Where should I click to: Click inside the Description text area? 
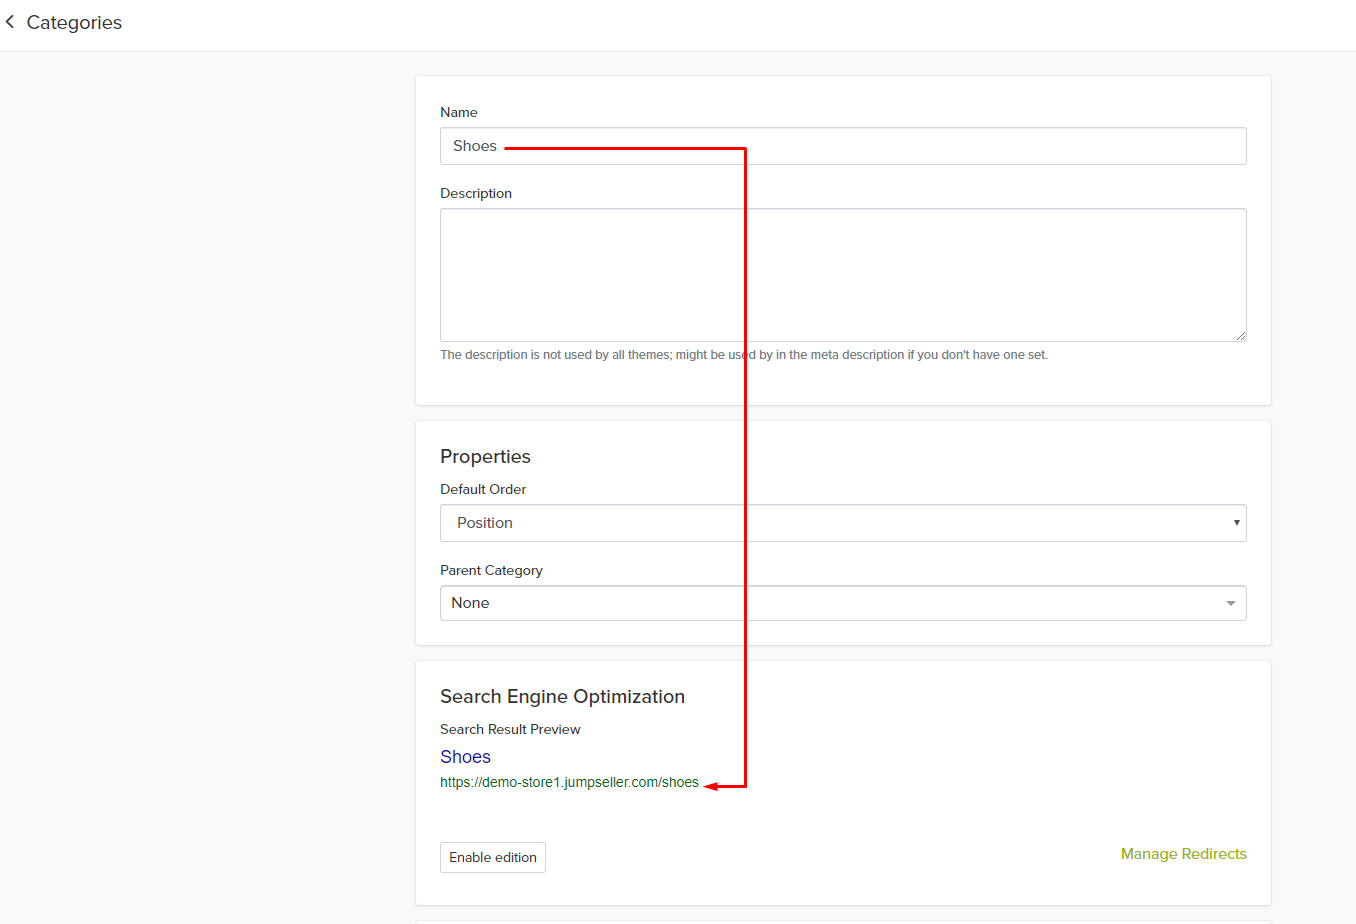coord(843,275)
